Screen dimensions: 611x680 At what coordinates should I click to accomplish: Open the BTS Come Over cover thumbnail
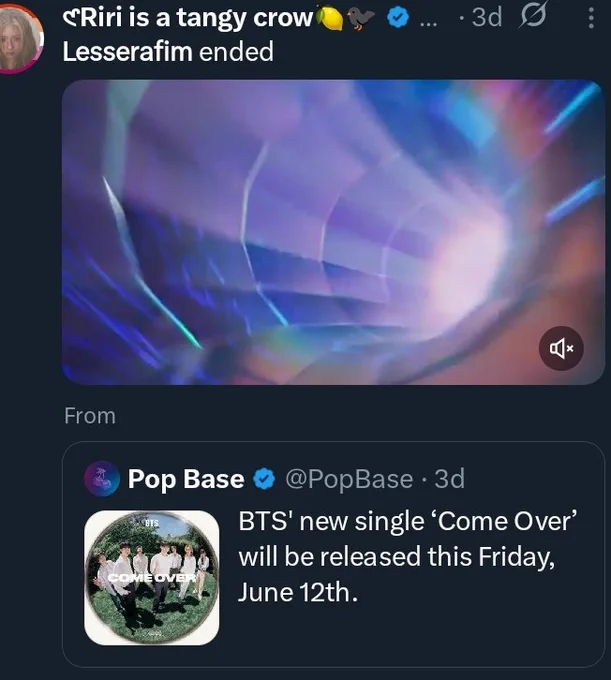tap(152, 578)
